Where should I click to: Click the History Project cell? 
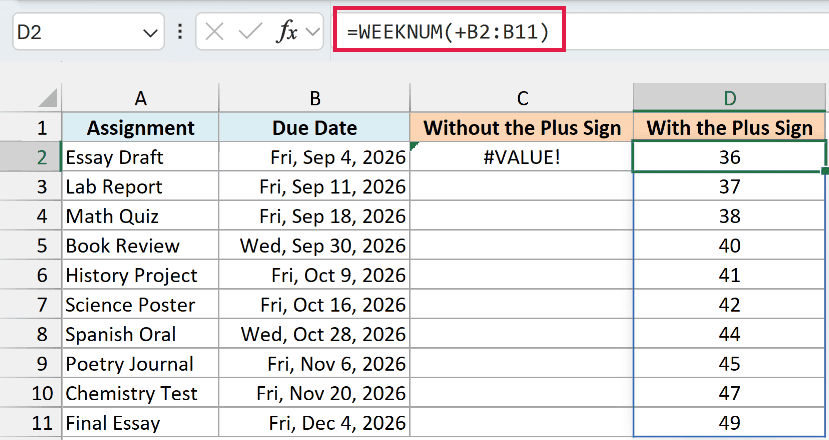(140, 276)
